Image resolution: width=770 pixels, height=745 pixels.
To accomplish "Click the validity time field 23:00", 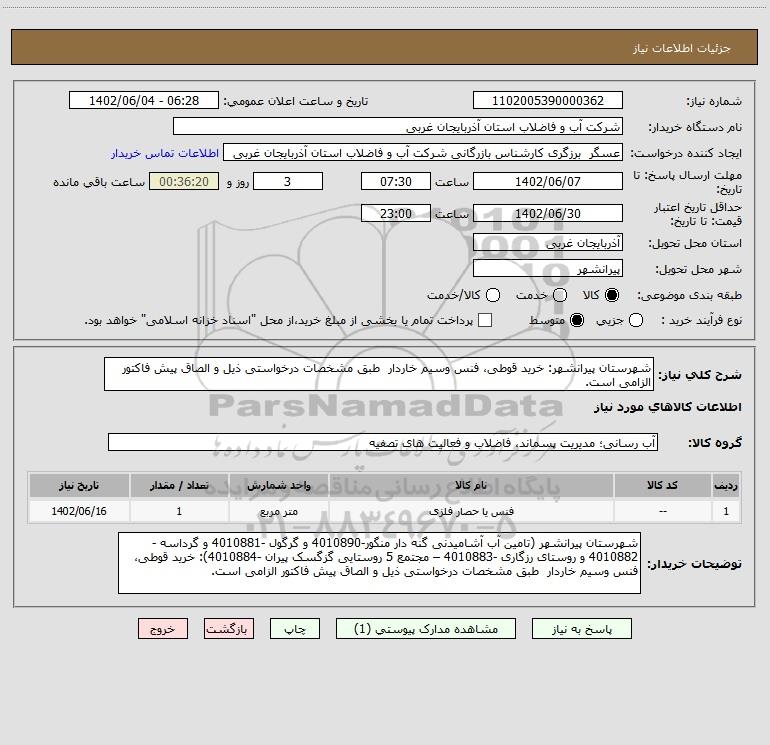I will point(396,214).
